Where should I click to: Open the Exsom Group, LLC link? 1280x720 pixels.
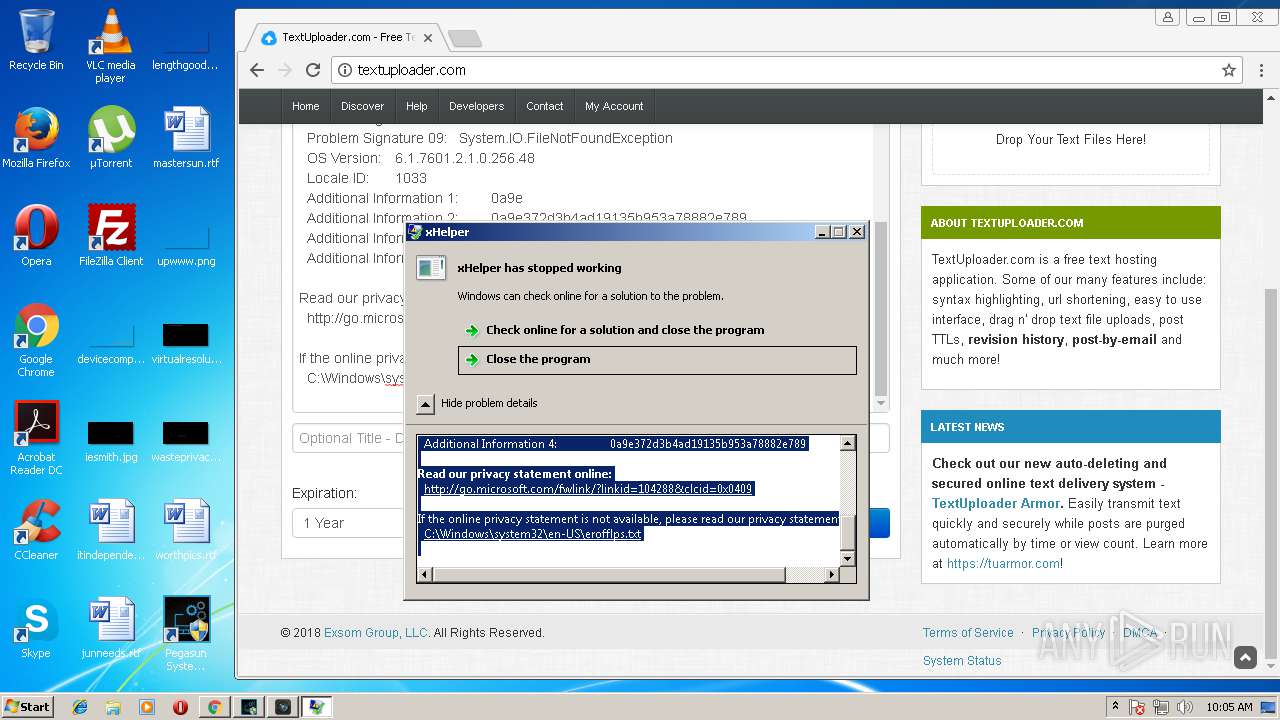(x=374, y=633)
